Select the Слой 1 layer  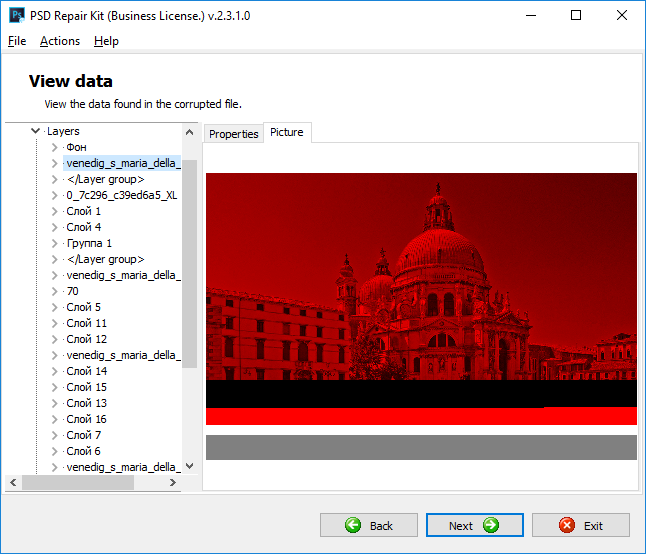coord(84,211)
